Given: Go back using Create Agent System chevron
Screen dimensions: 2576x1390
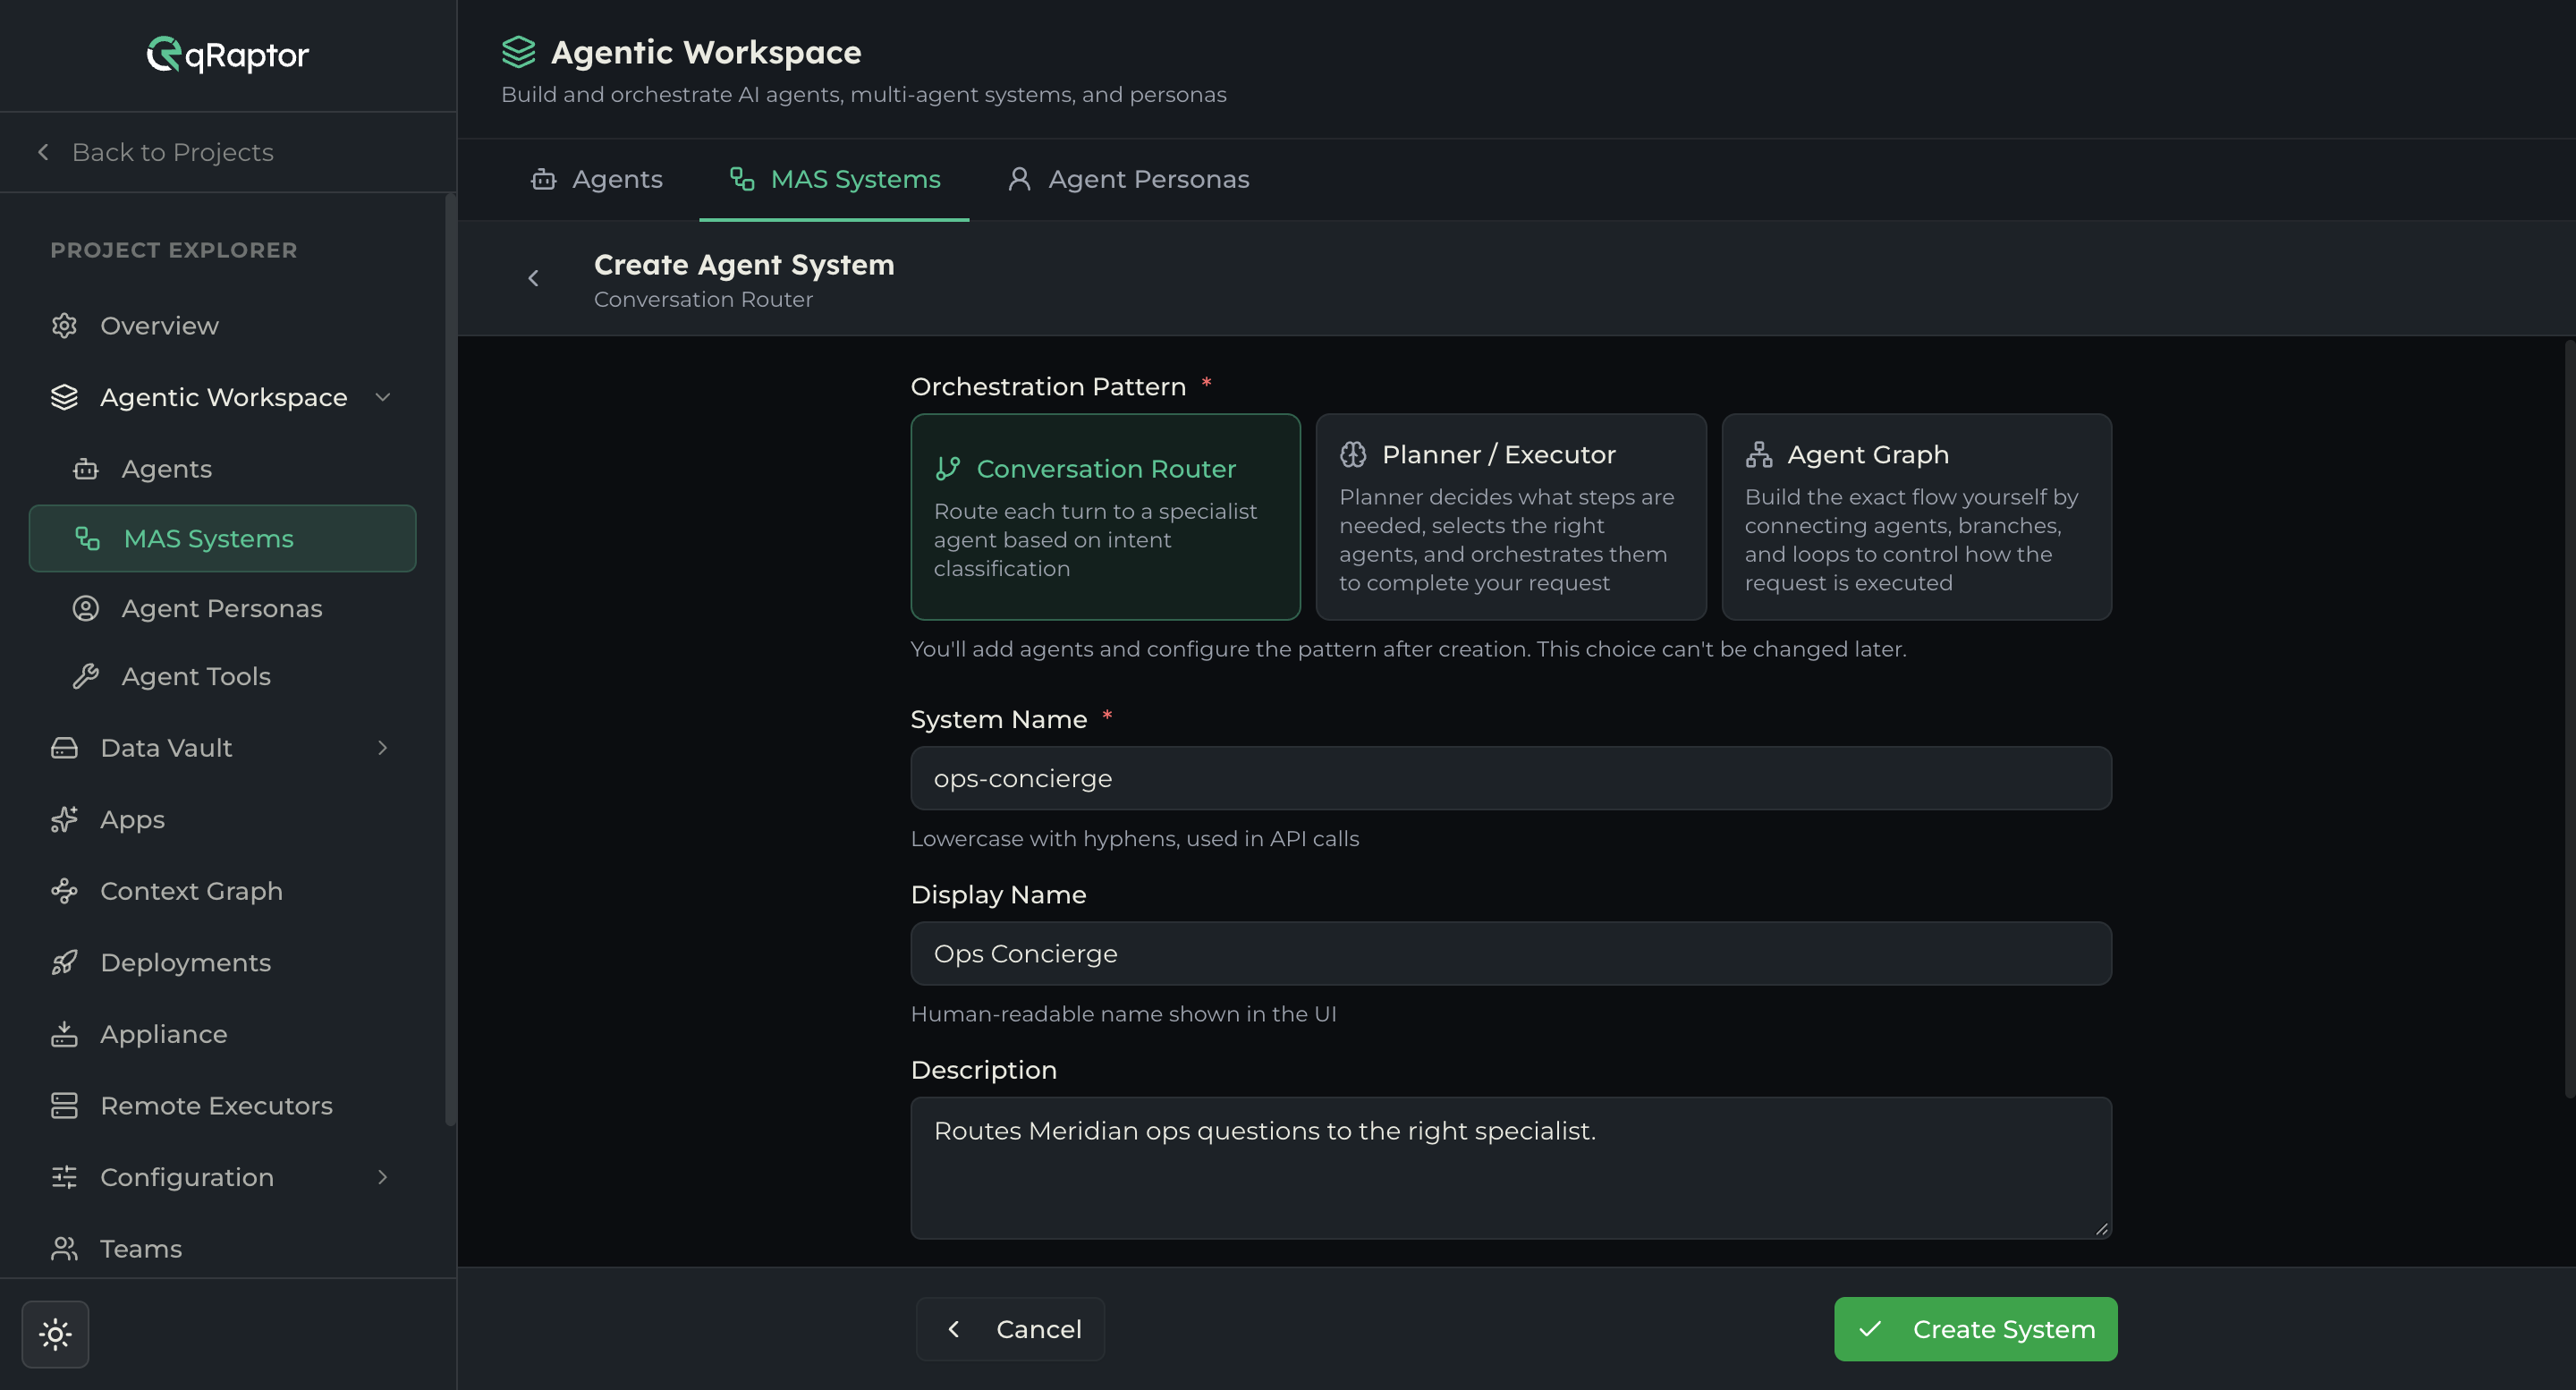Looking at the screenshot, I should click(533, 279).
